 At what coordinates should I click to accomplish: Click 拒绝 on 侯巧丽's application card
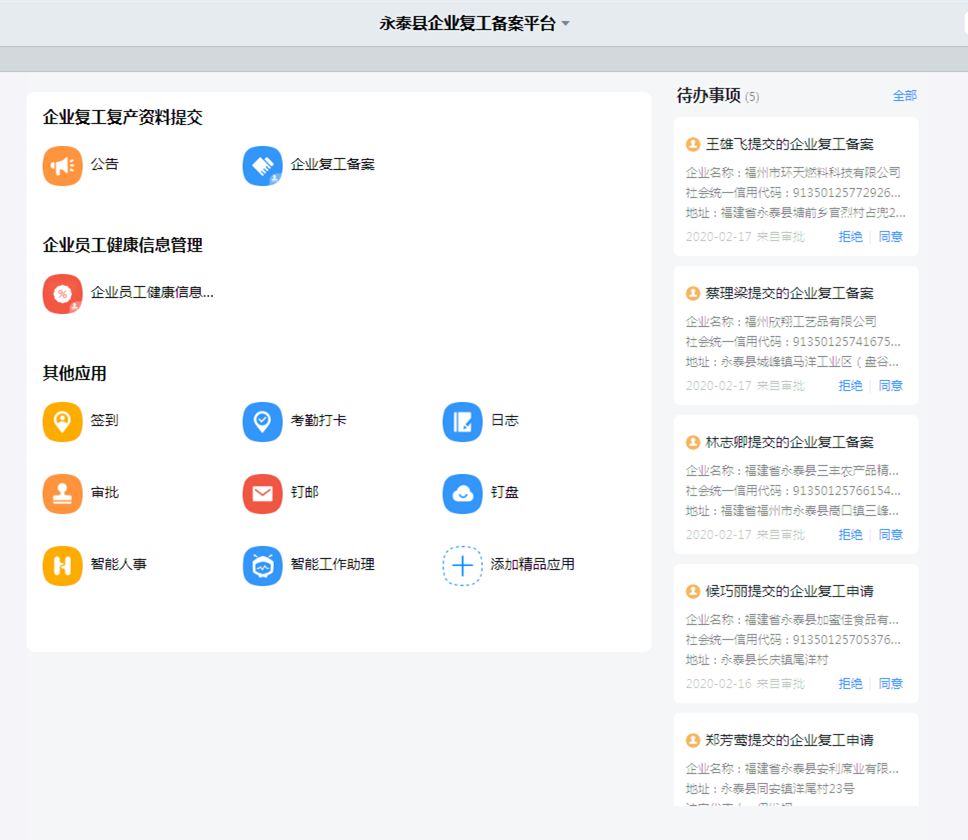[x=850, y=684]
